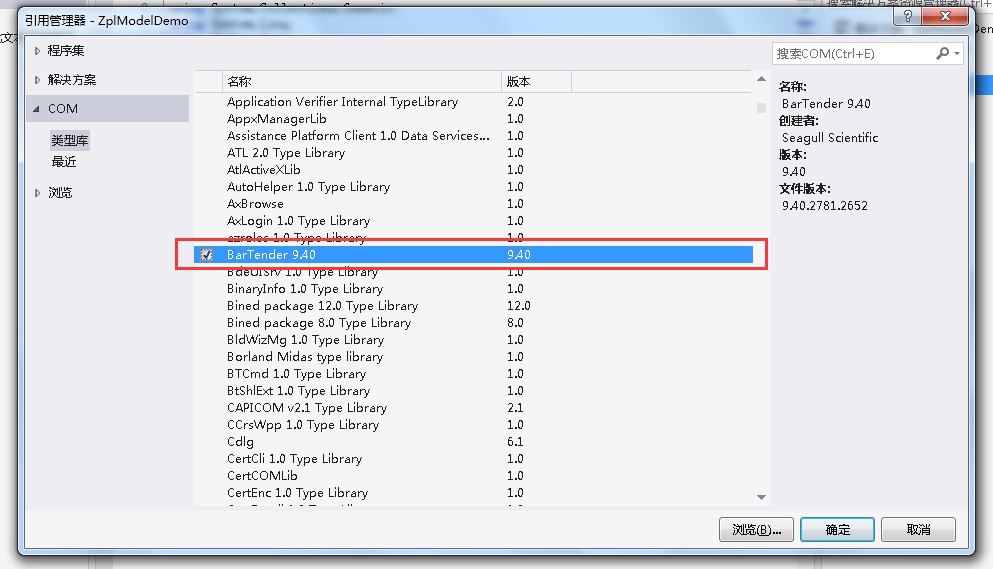
Task: Select the BarTender 9.40 row
Action: (x=473, y=255)
